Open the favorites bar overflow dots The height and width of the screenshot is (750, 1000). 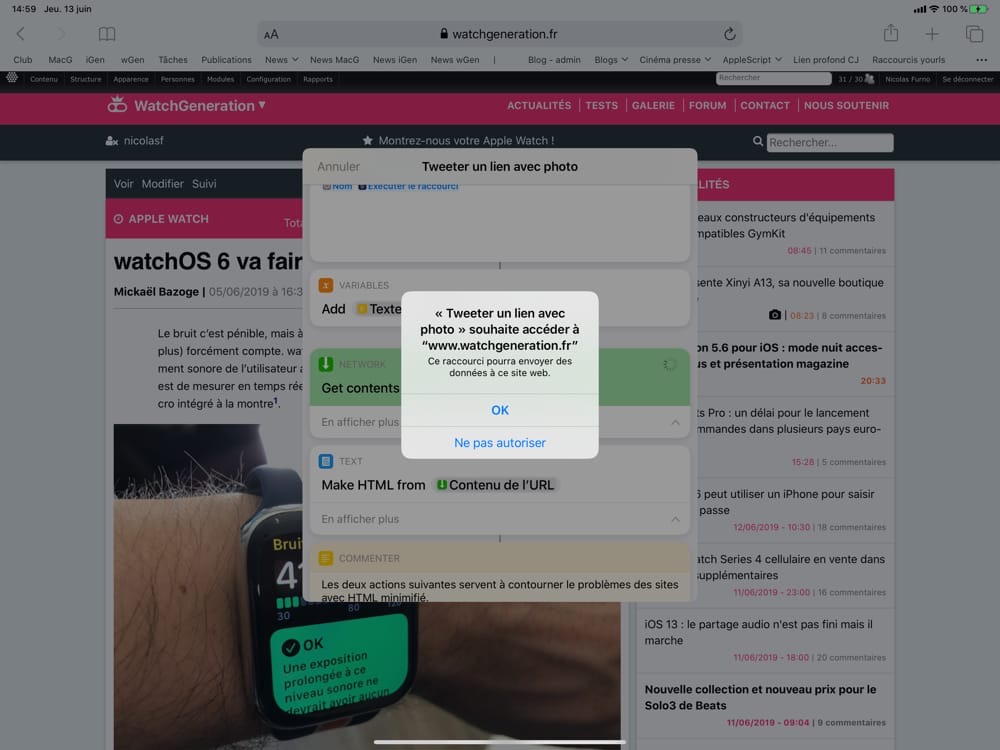click(x=981, y=60)
